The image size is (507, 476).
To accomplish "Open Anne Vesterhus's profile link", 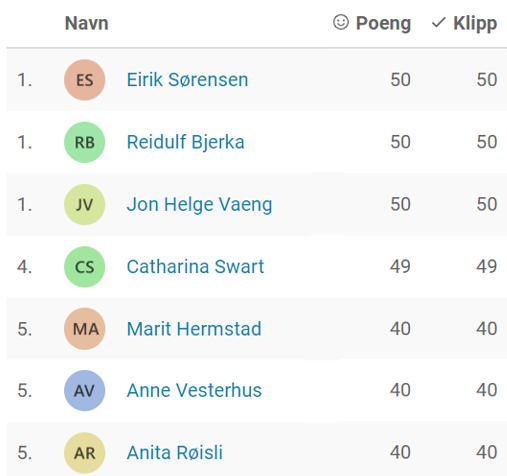I will (194, 390).
